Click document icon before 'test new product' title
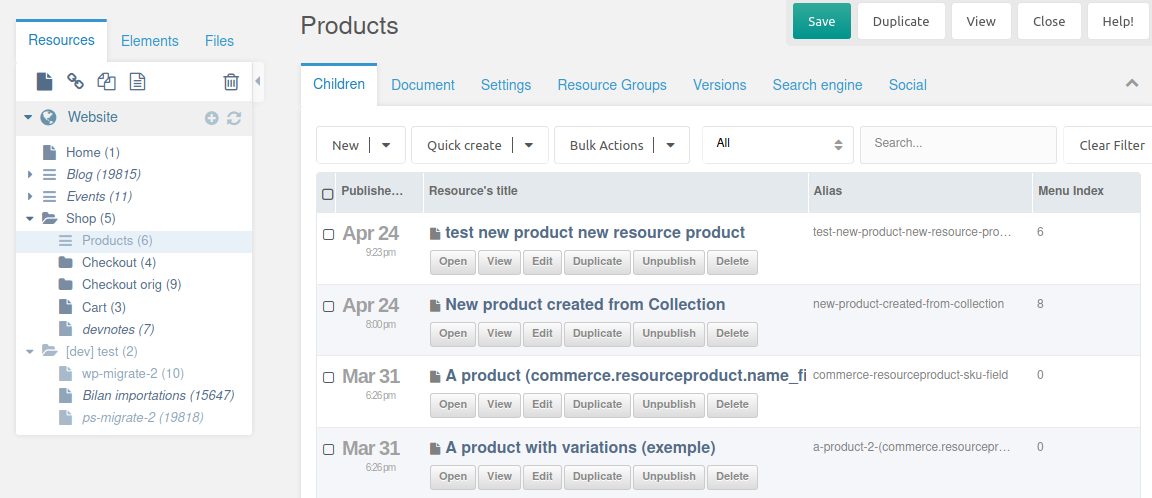Viewport: 1152px width, 498px height. tap(435, 234)
